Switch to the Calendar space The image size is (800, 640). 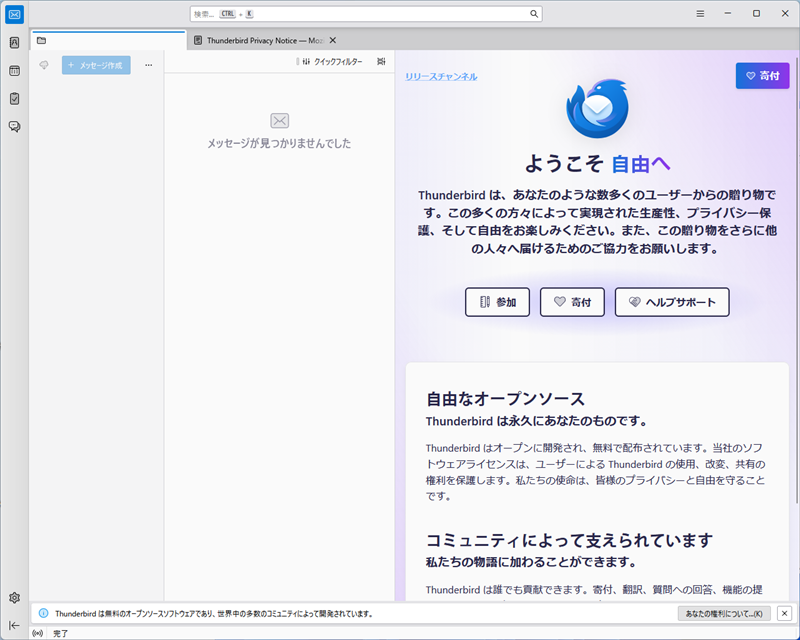pyautogui.click(x=14, y=71)
